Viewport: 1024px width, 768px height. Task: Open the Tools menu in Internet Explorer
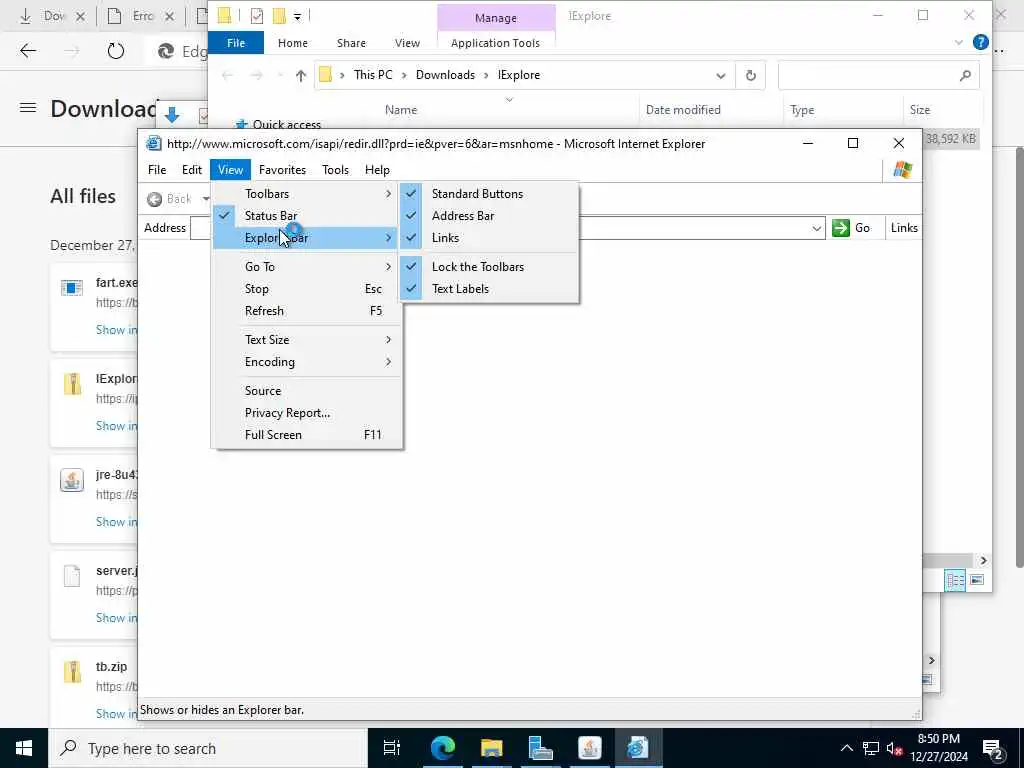(x=335, y=170)
